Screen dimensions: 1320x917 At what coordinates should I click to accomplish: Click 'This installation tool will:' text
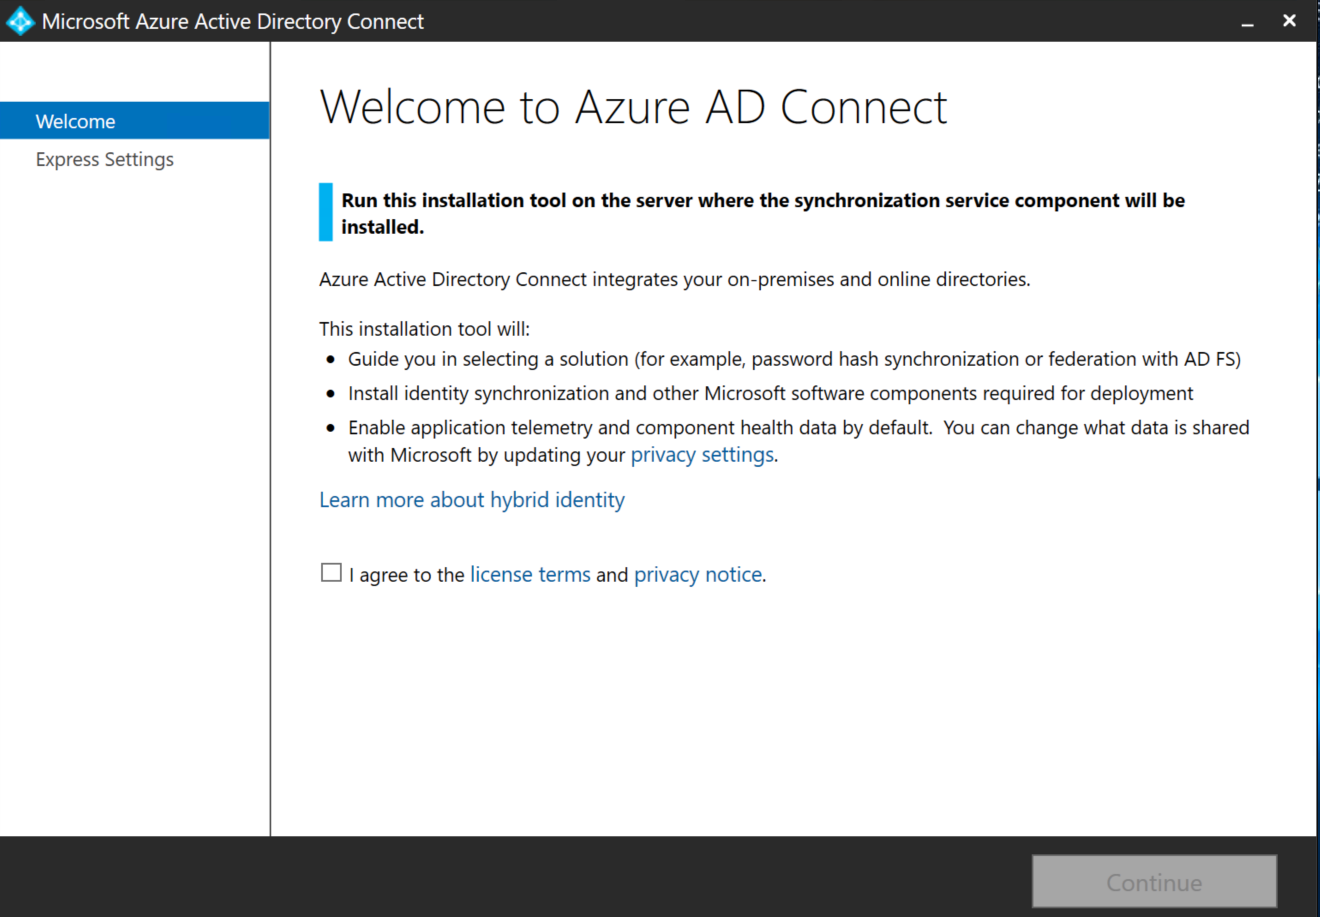click(424, 329)
